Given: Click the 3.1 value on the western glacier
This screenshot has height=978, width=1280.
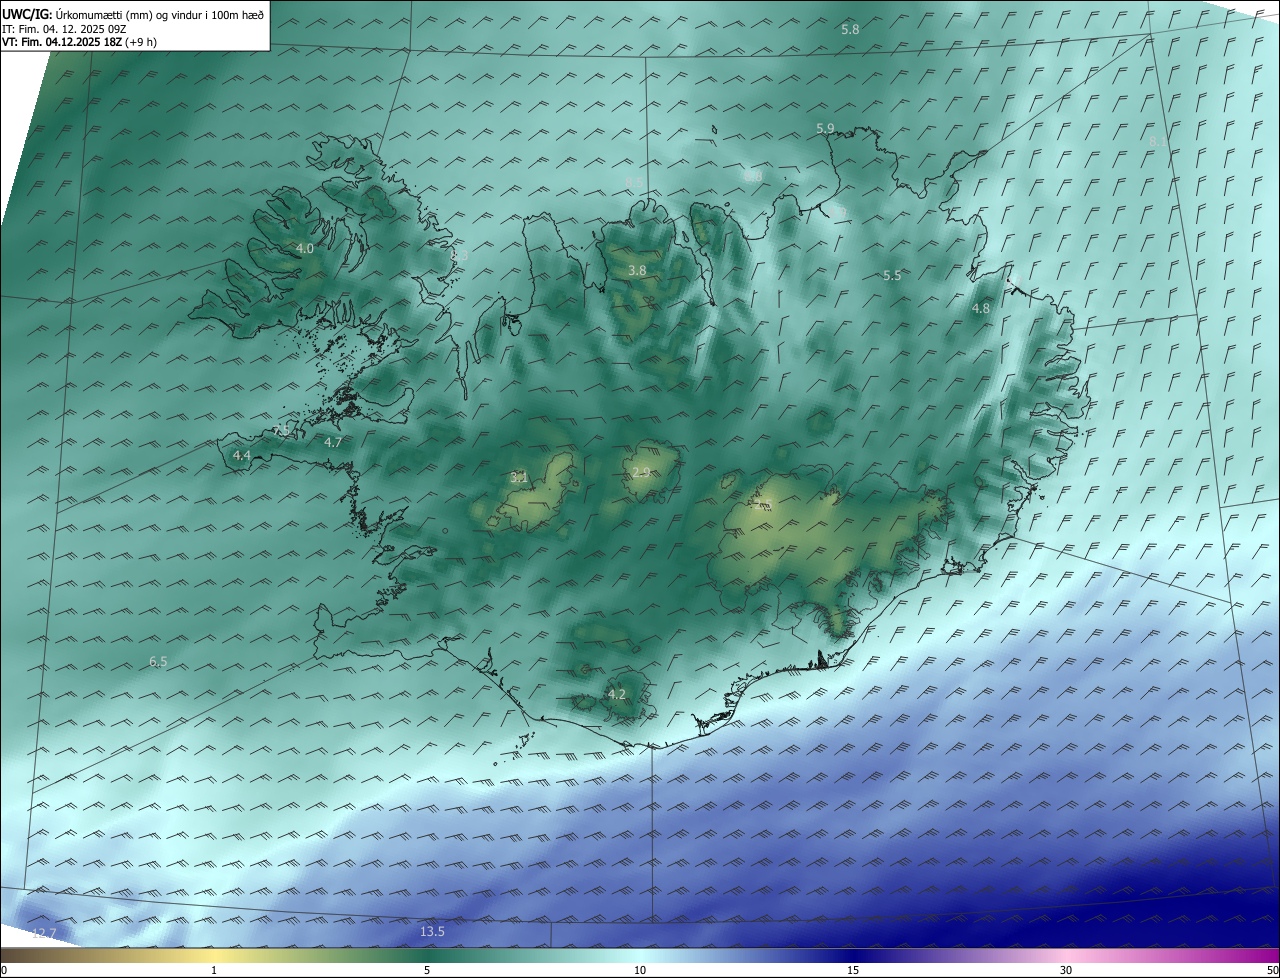Looking at the screenshot, I should pyautogui.click(x=518, y=478).
